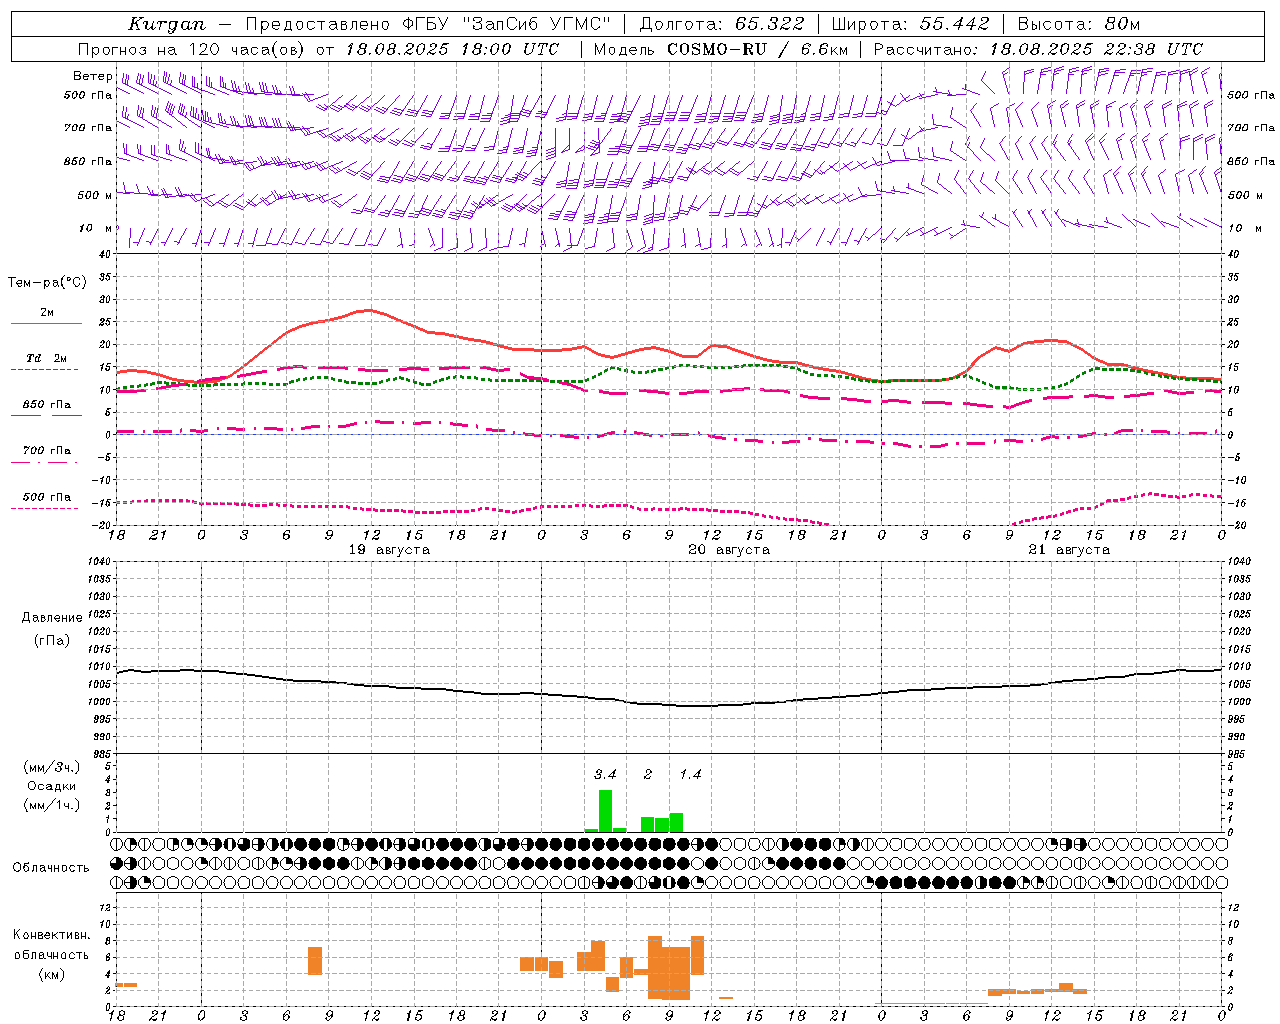Click the "Ветер" wind panel label
This screenshot has width=1280, height=1024.
[92, 76]
